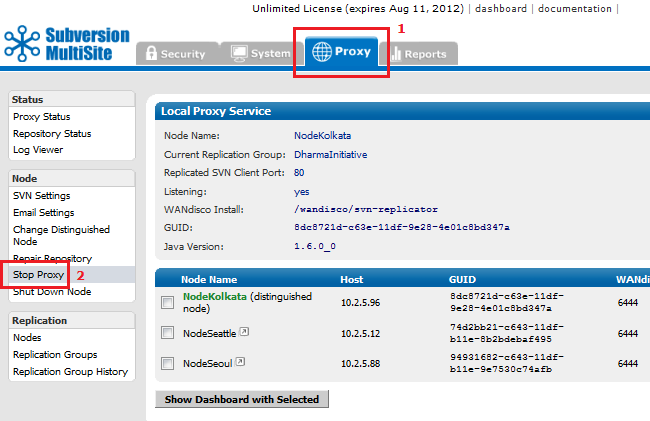Open Email Settings in Node menu

(x=44, y=213)
